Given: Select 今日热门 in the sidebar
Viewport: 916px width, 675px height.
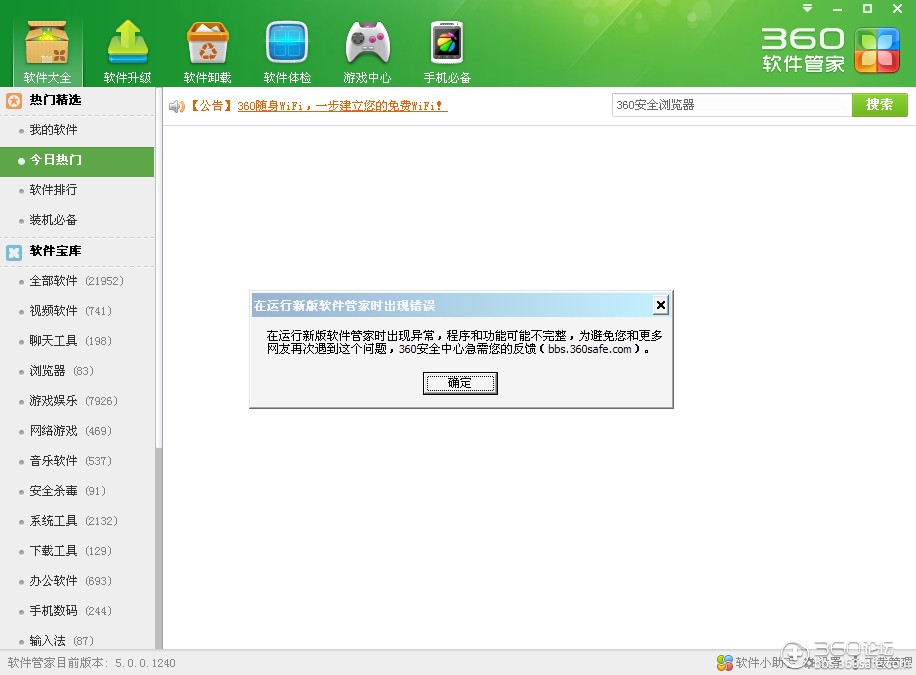Looking at the screenshot, I should click(77, 160).
